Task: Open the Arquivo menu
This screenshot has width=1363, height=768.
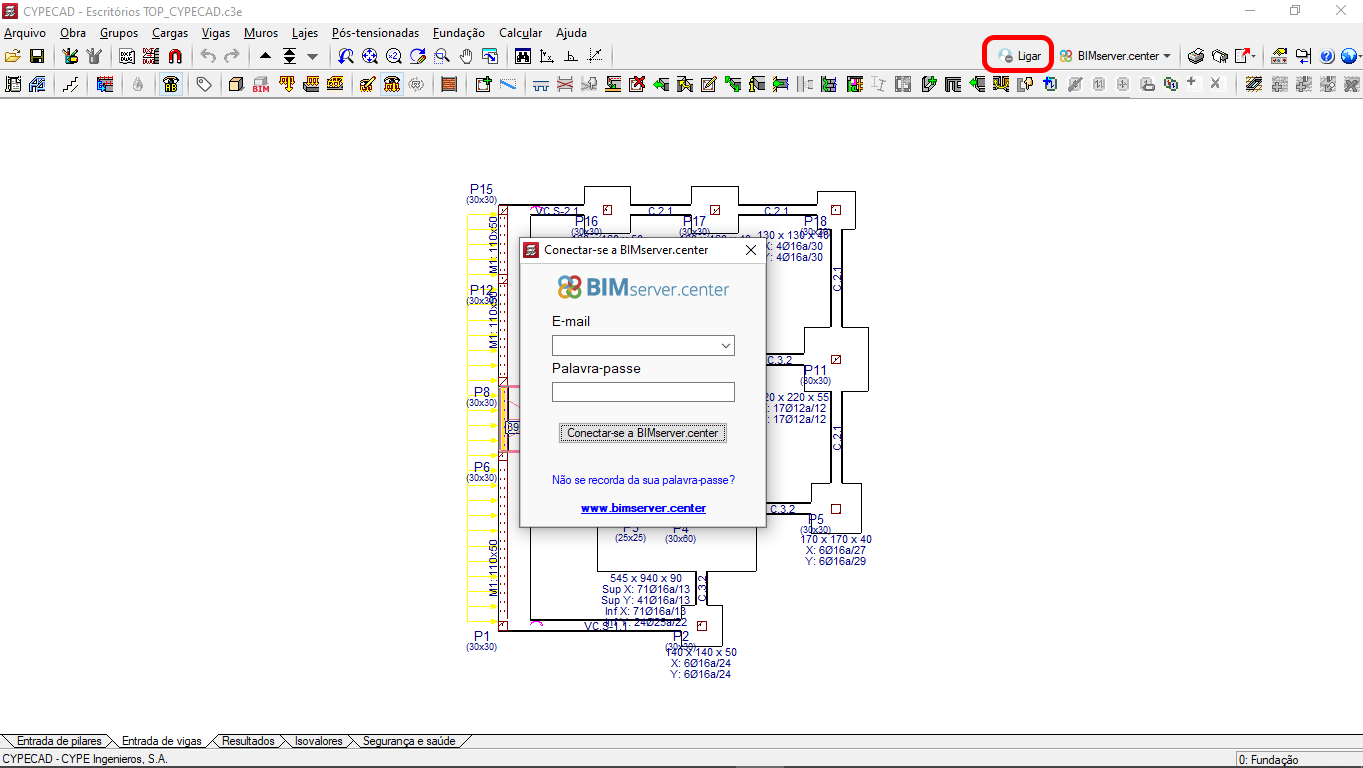Action: (x=25, y=33)
